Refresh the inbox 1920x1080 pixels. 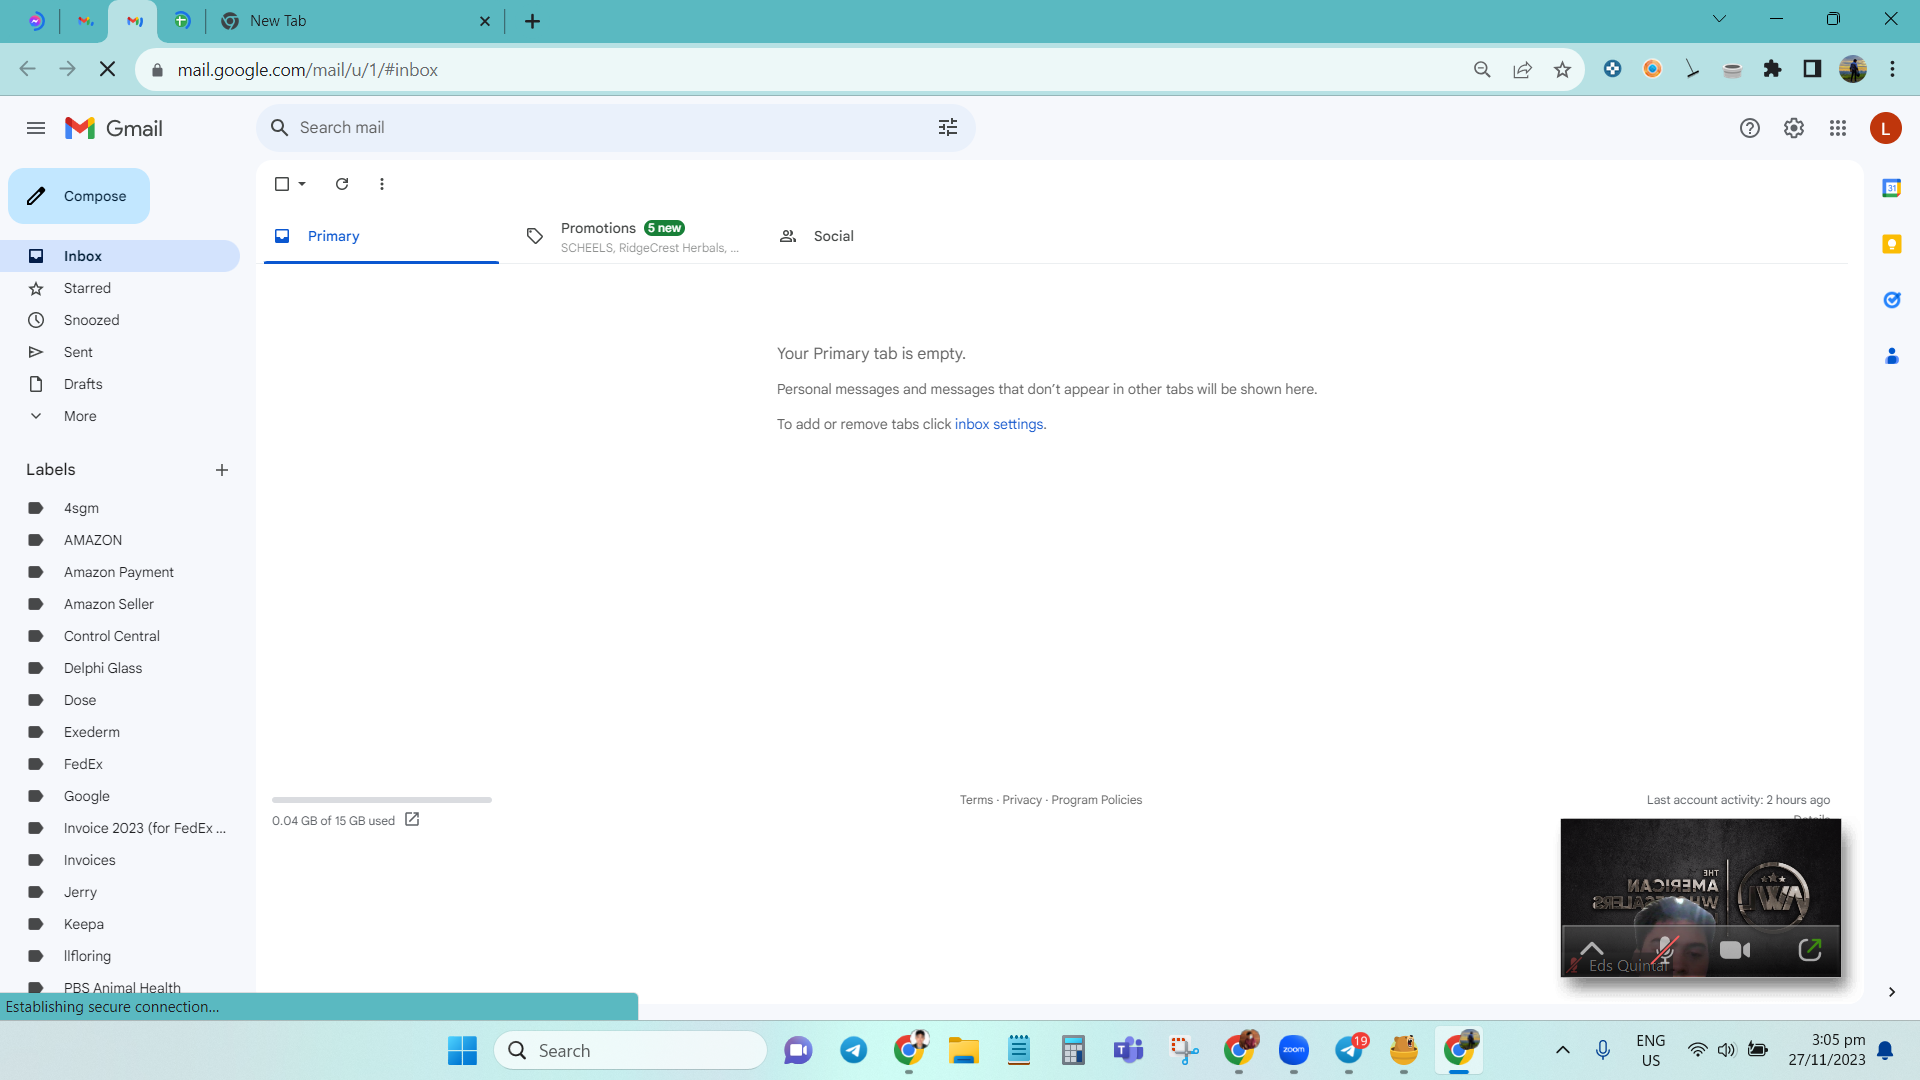342,184
